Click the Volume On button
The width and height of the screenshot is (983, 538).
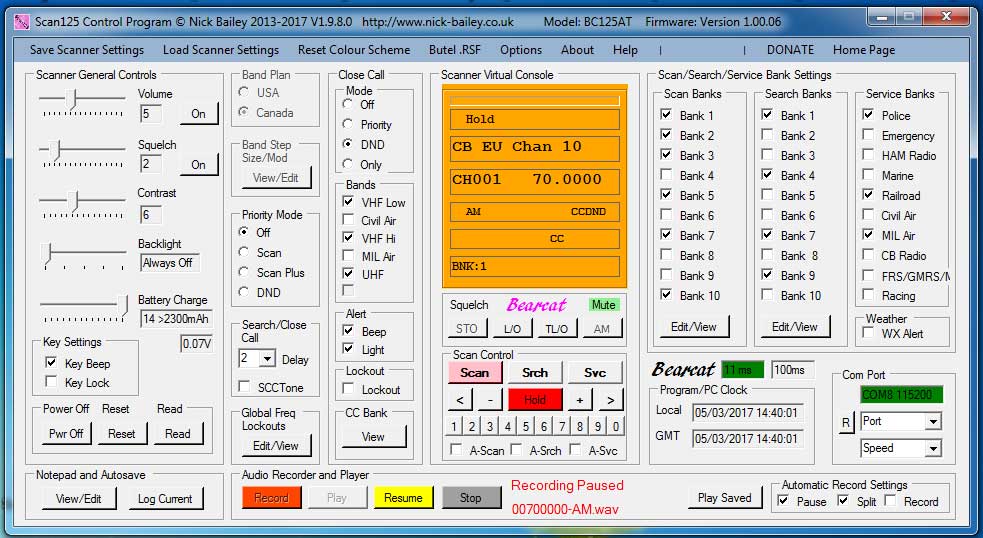pos(198,113)
